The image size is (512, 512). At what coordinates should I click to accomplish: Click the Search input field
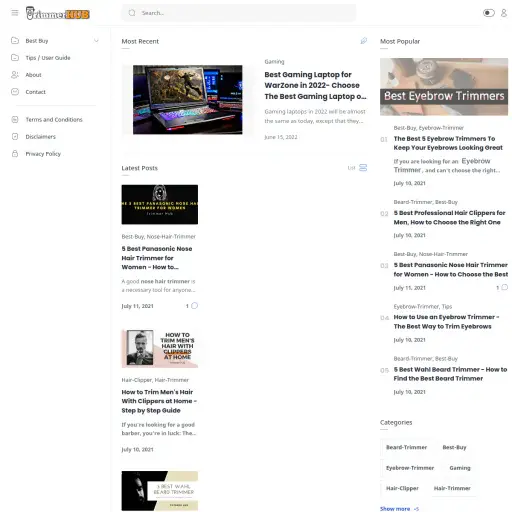pyautogui.click(x=239, y=13)
